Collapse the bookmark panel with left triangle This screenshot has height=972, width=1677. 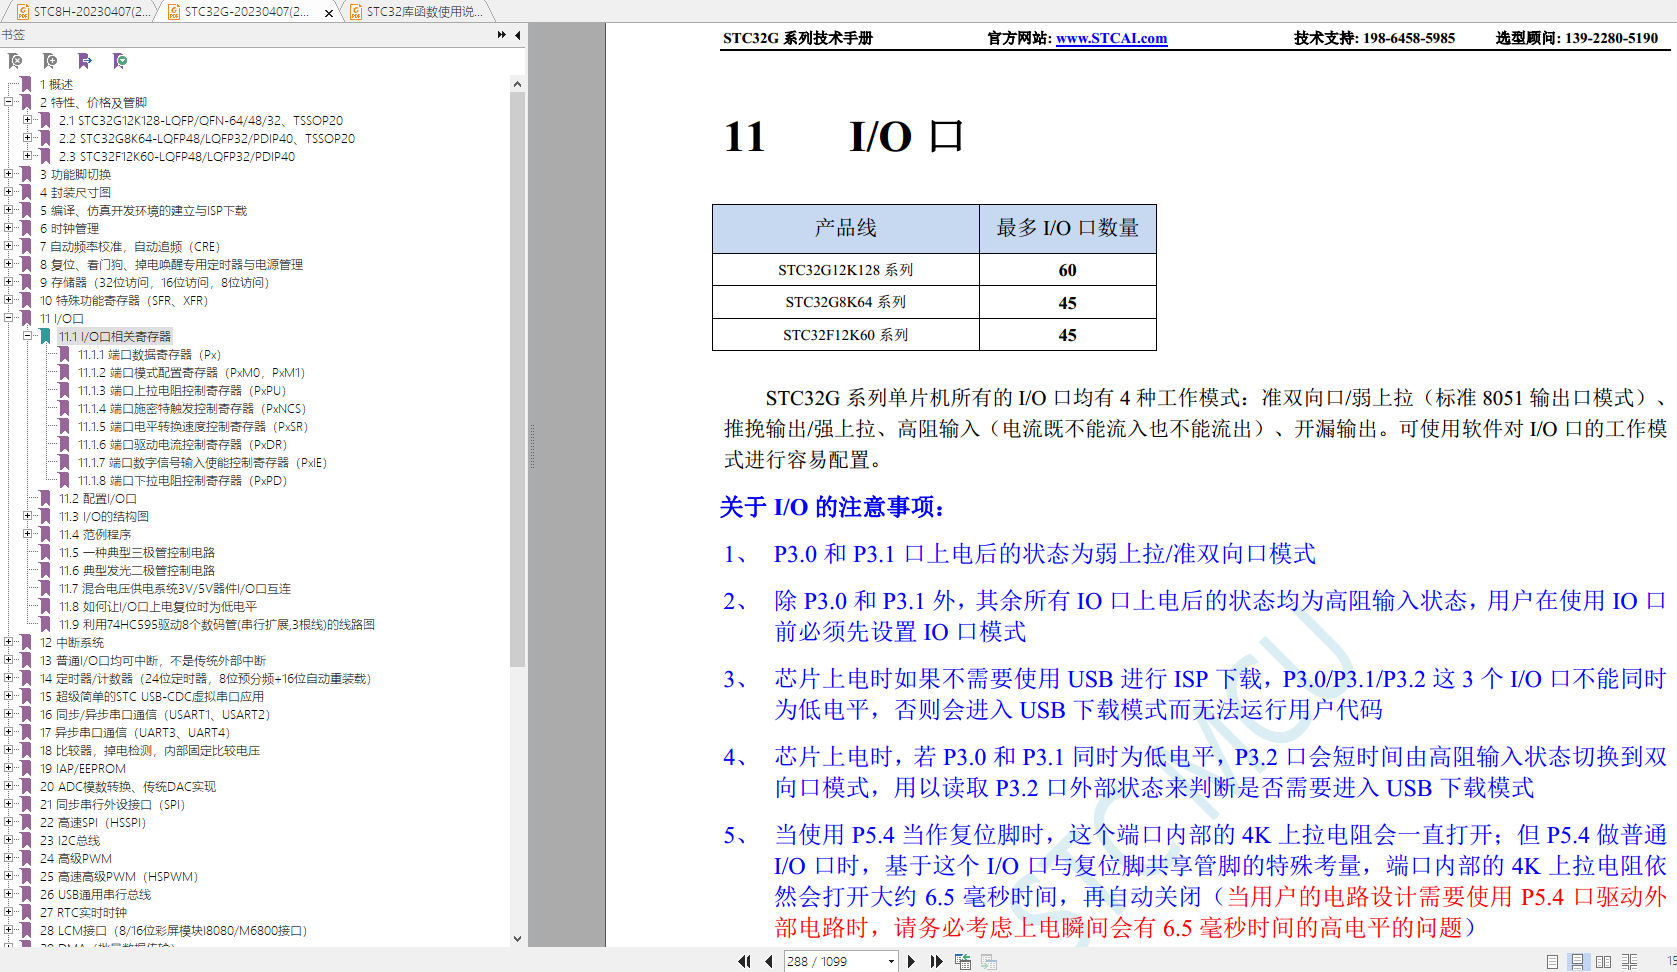(x=518, y=35)
